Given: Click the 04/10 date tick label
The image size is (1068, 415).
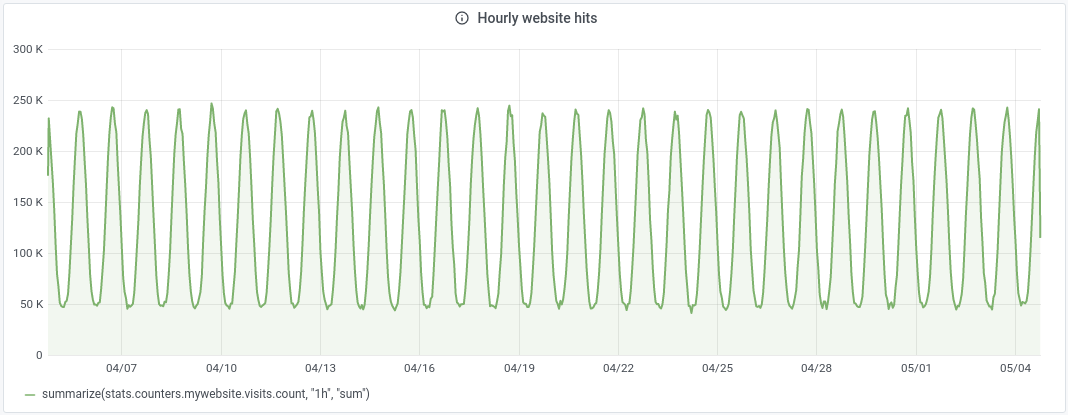Looking at the screenshot, I should click(x=221, y=369).
